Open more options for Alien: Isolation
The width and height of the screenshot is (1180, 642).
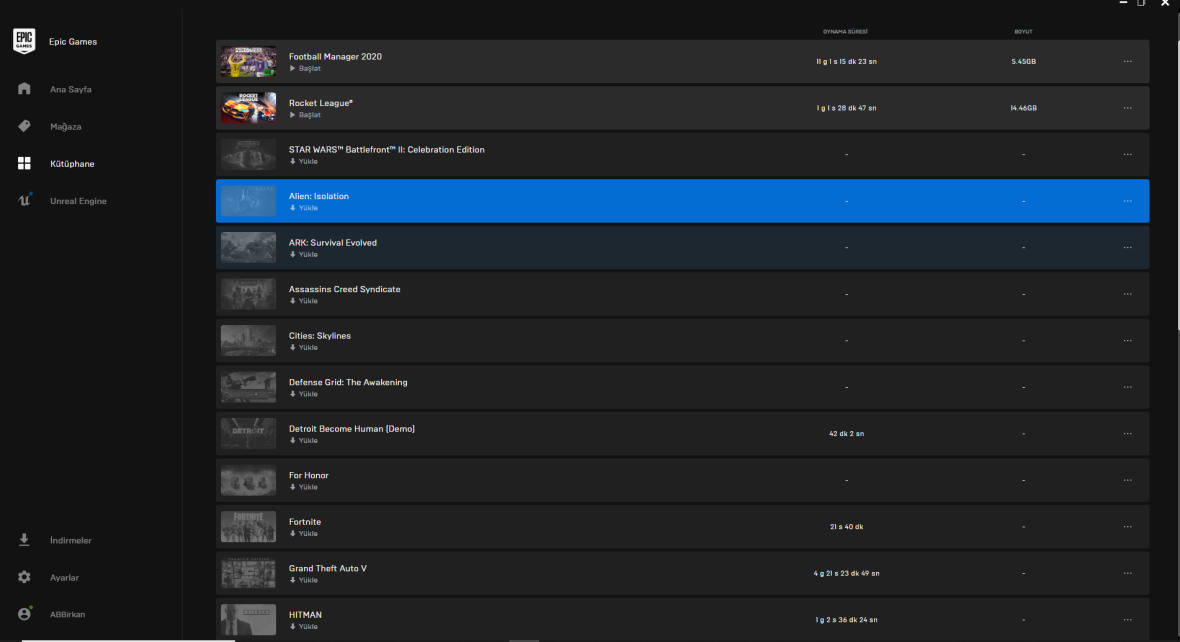[x=1127, y=201]
